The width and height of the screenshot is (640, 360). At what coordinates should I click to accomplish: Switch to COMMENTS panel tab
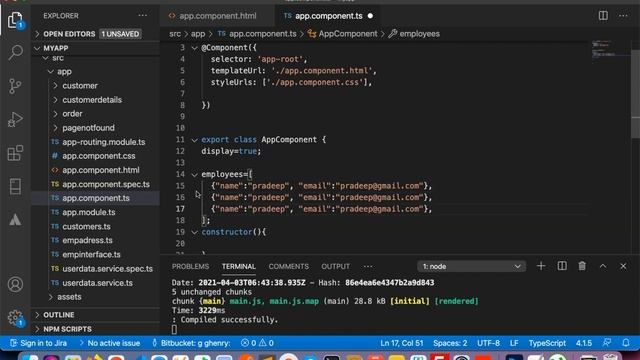[x=289, y=267]
